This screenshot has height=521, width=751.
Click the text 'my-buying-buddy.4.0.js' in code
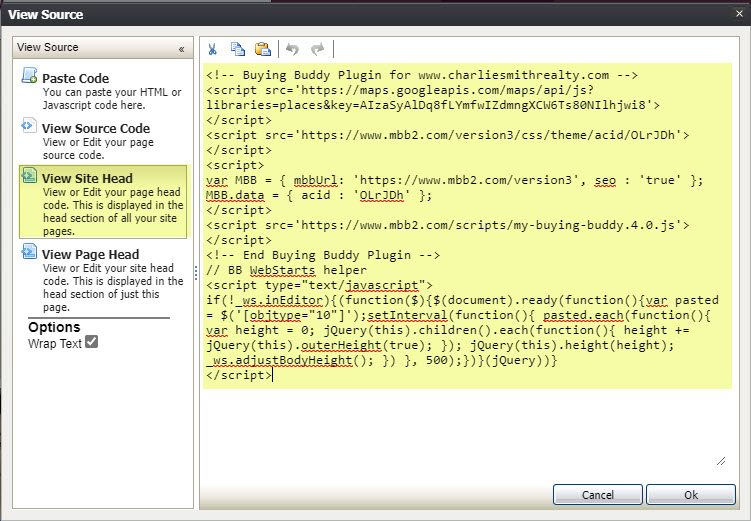(x=594, y=225)
